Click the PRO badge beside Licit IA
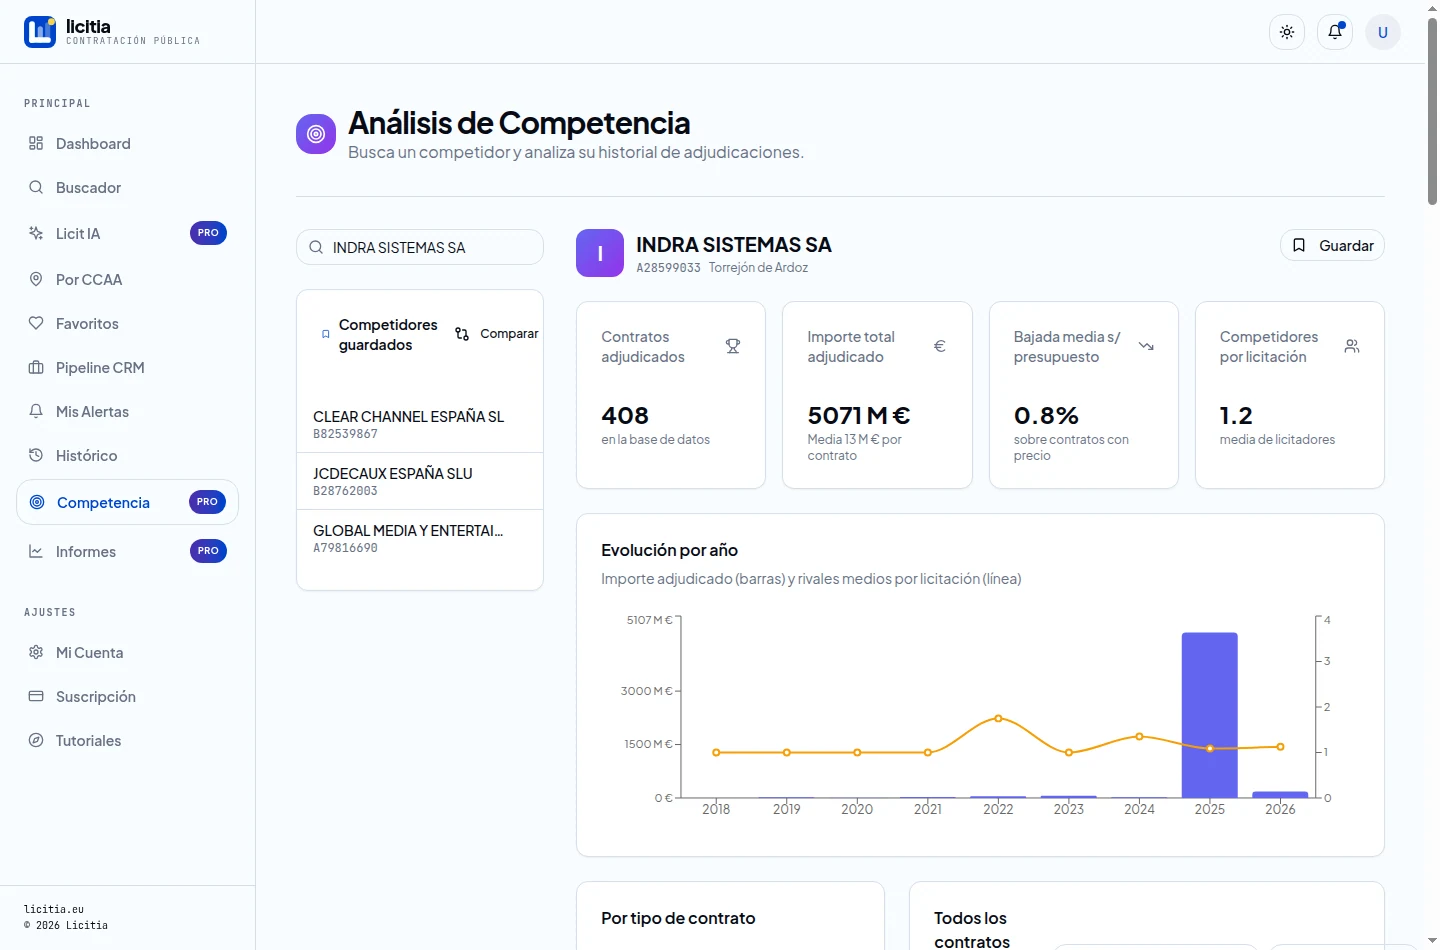Screen dimensions: 1440x950 208,233
